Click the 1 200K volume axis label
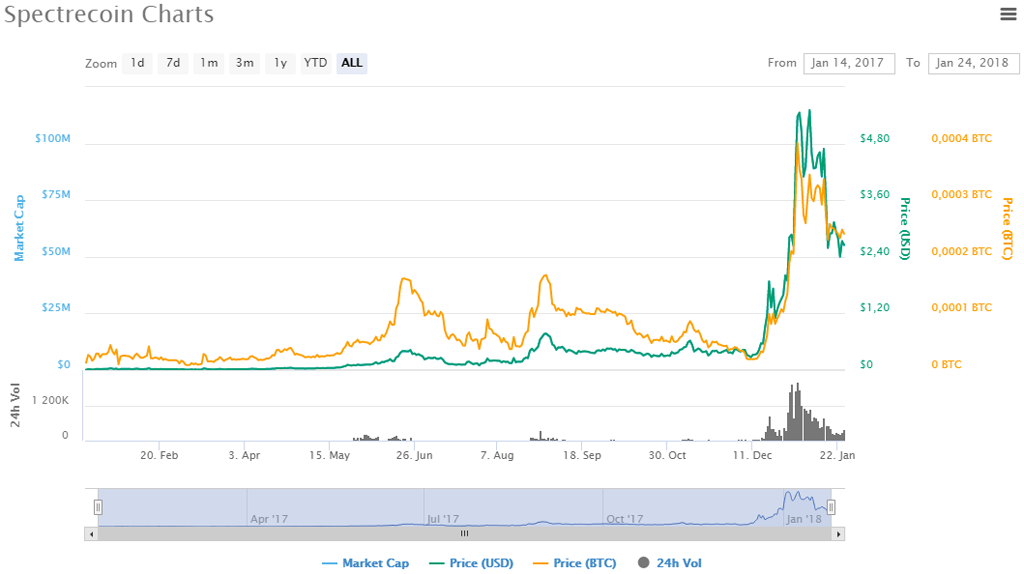1024x574 pixels. coord(50,400)
